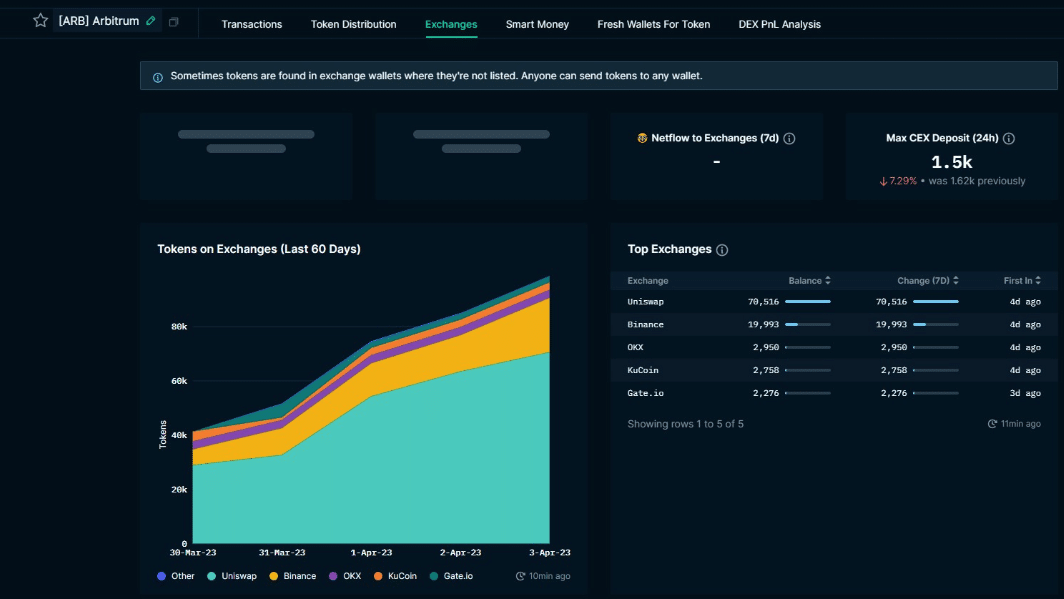Click info icon next to Top Exchanges

pyautogui.click(x=722, y=250)
